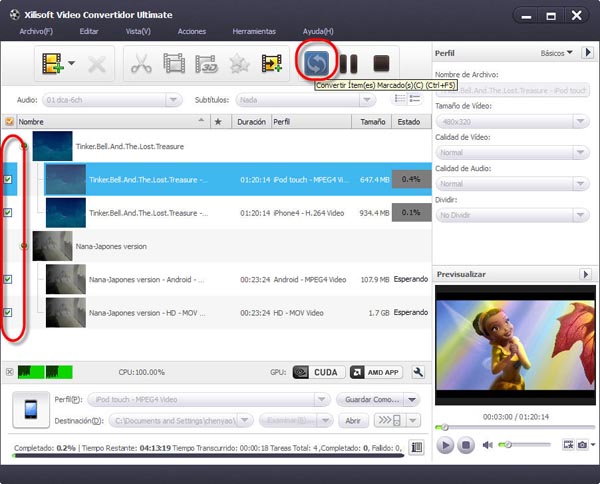Uncheck the iPhone4 H.264 Video item checkbox
This screenshot has width=600, height=484.
point(9,213)
